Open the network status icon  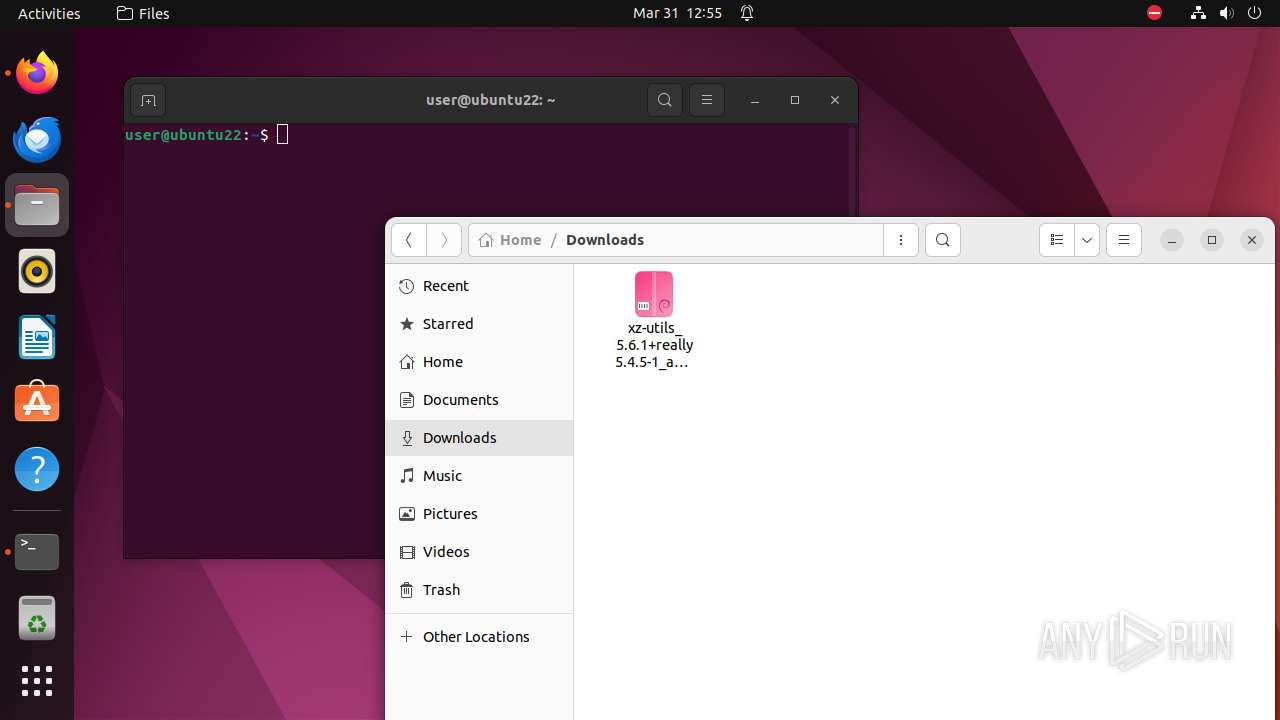[x=1198, y=13]
